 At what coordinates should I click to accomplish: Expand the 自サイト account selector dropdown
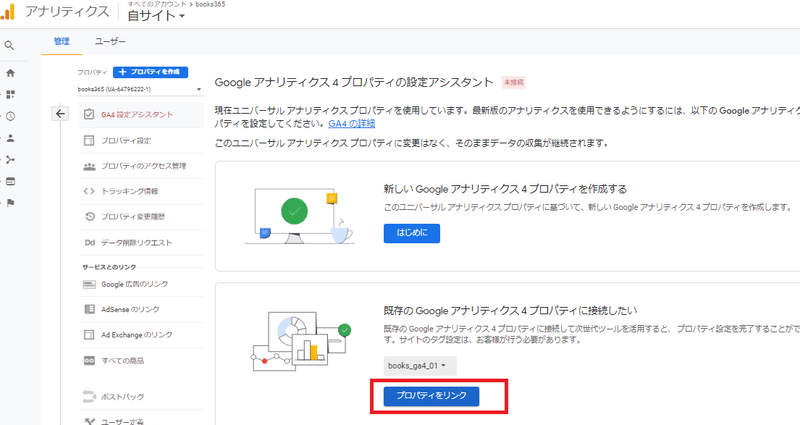(158, 17)
